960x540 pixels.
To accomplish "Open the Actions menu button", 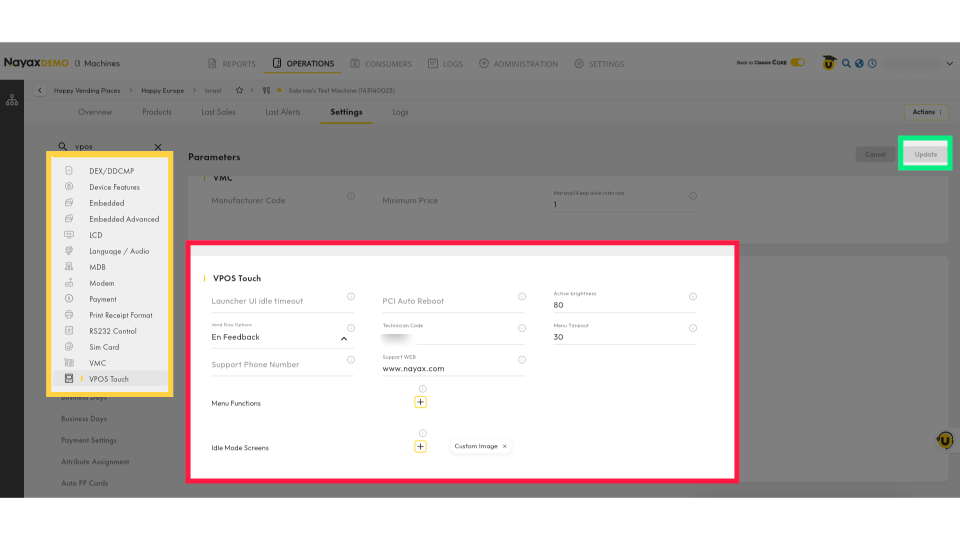I will tap(926, 112).
